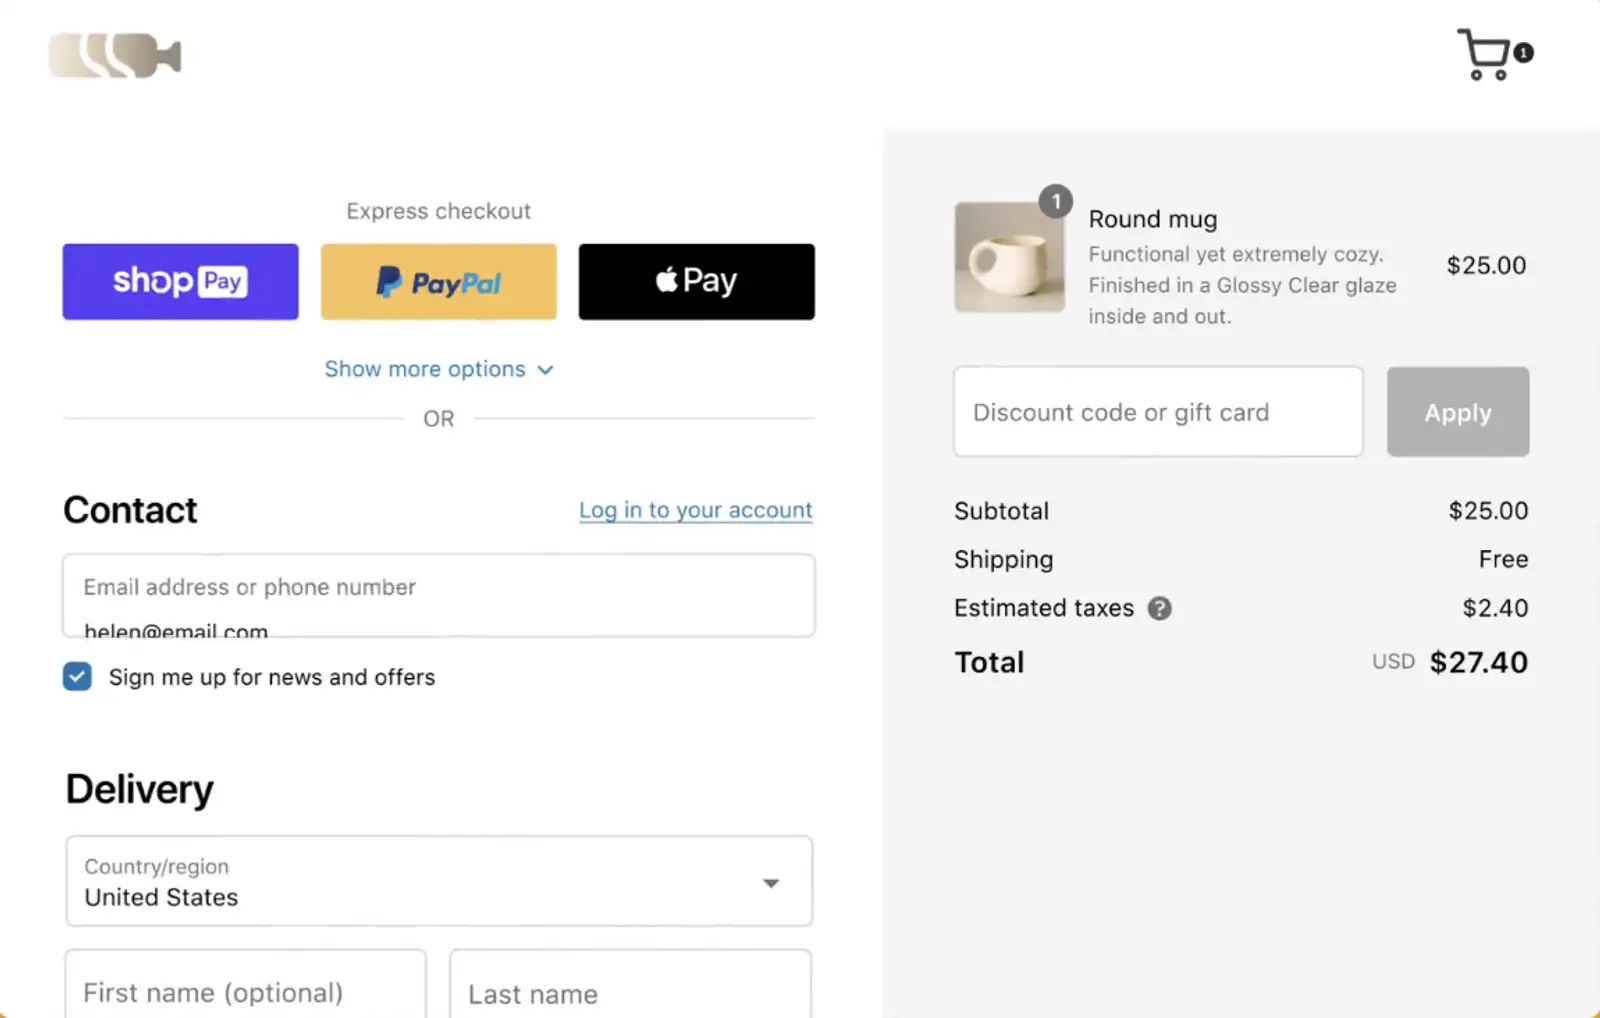Open the shopping cart icon
The image size is (1600, 1018).
point(1488,54)
